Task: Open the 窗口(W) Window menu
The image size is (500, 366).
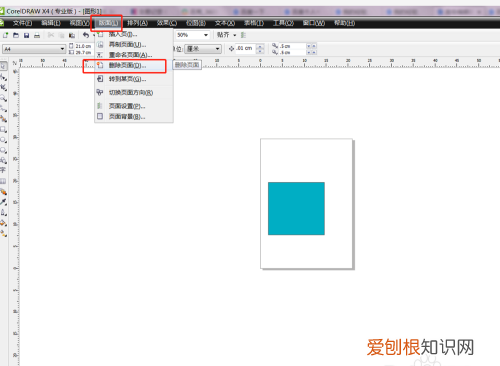Action: (314, 23)
